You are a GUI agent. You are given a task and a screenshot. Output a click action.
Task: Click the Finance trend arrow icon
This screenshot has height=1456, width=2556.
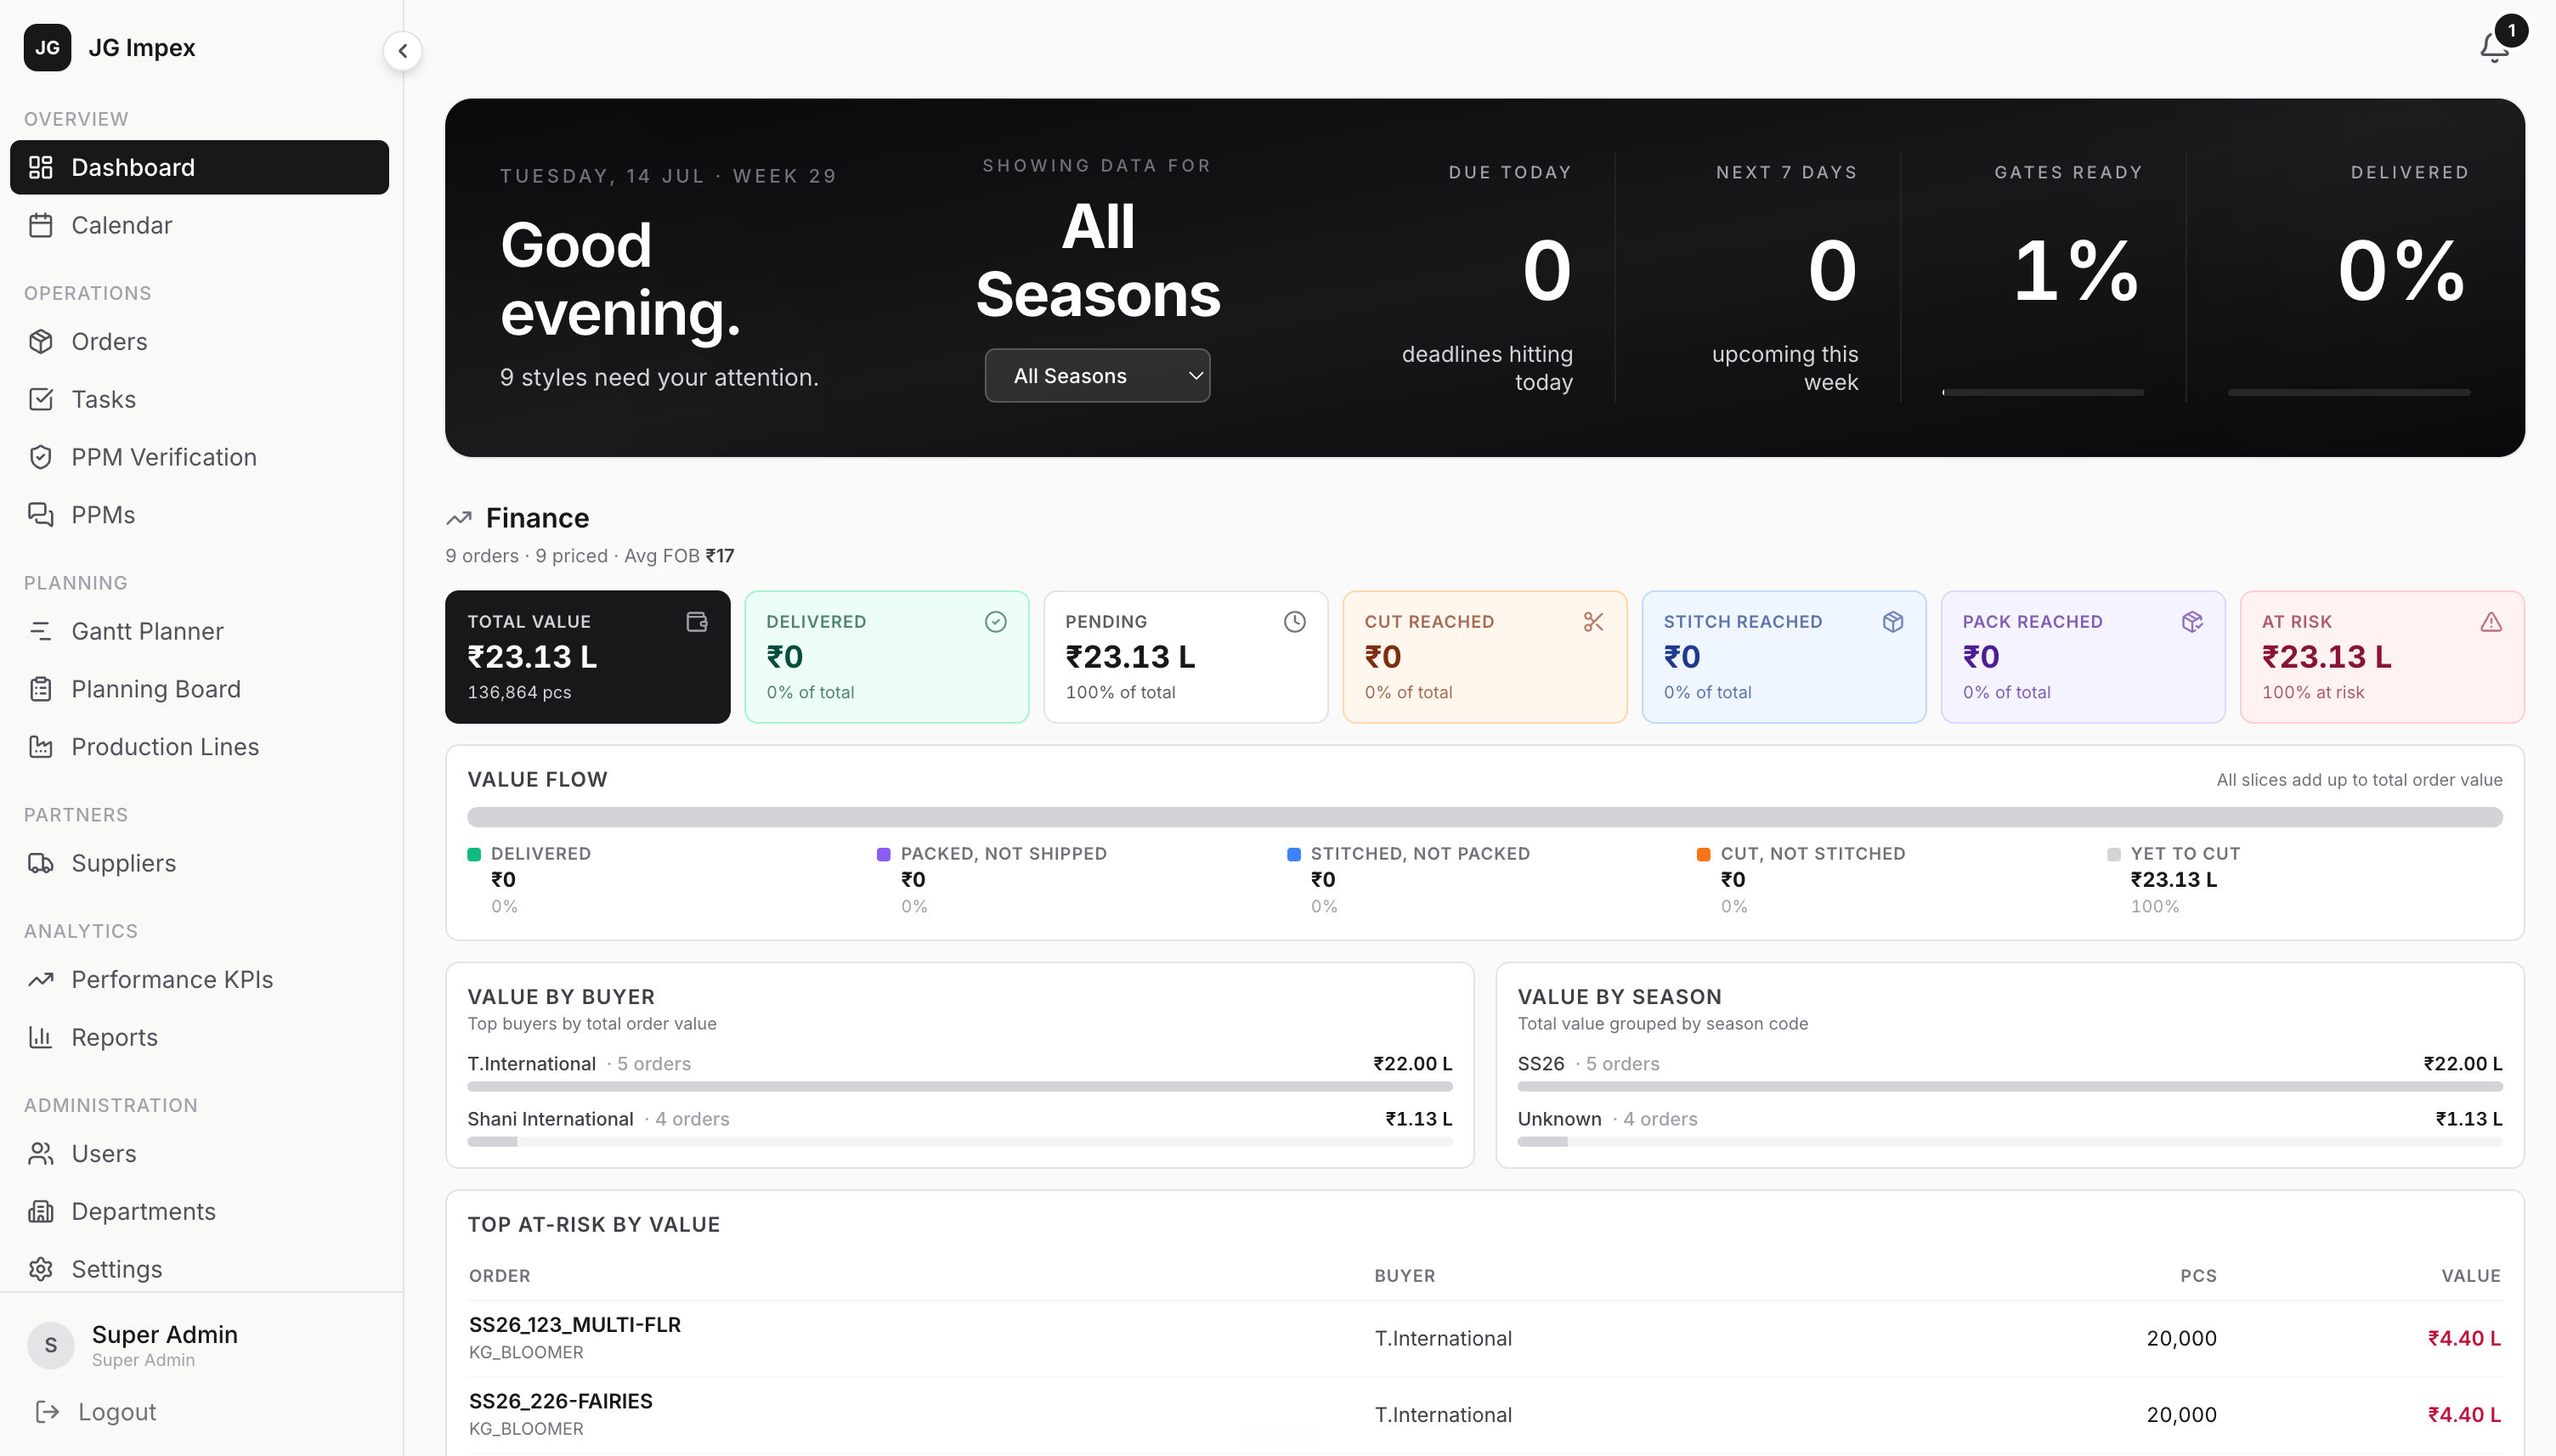[459, 518]
